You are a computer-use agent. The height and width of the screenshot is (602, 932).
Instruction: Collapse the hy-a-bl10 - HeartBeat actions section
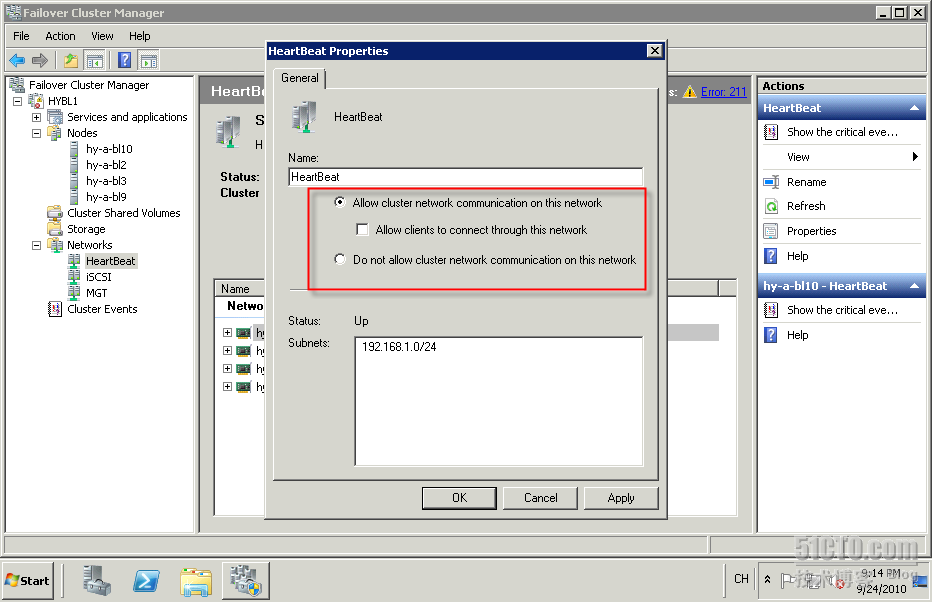914,286
